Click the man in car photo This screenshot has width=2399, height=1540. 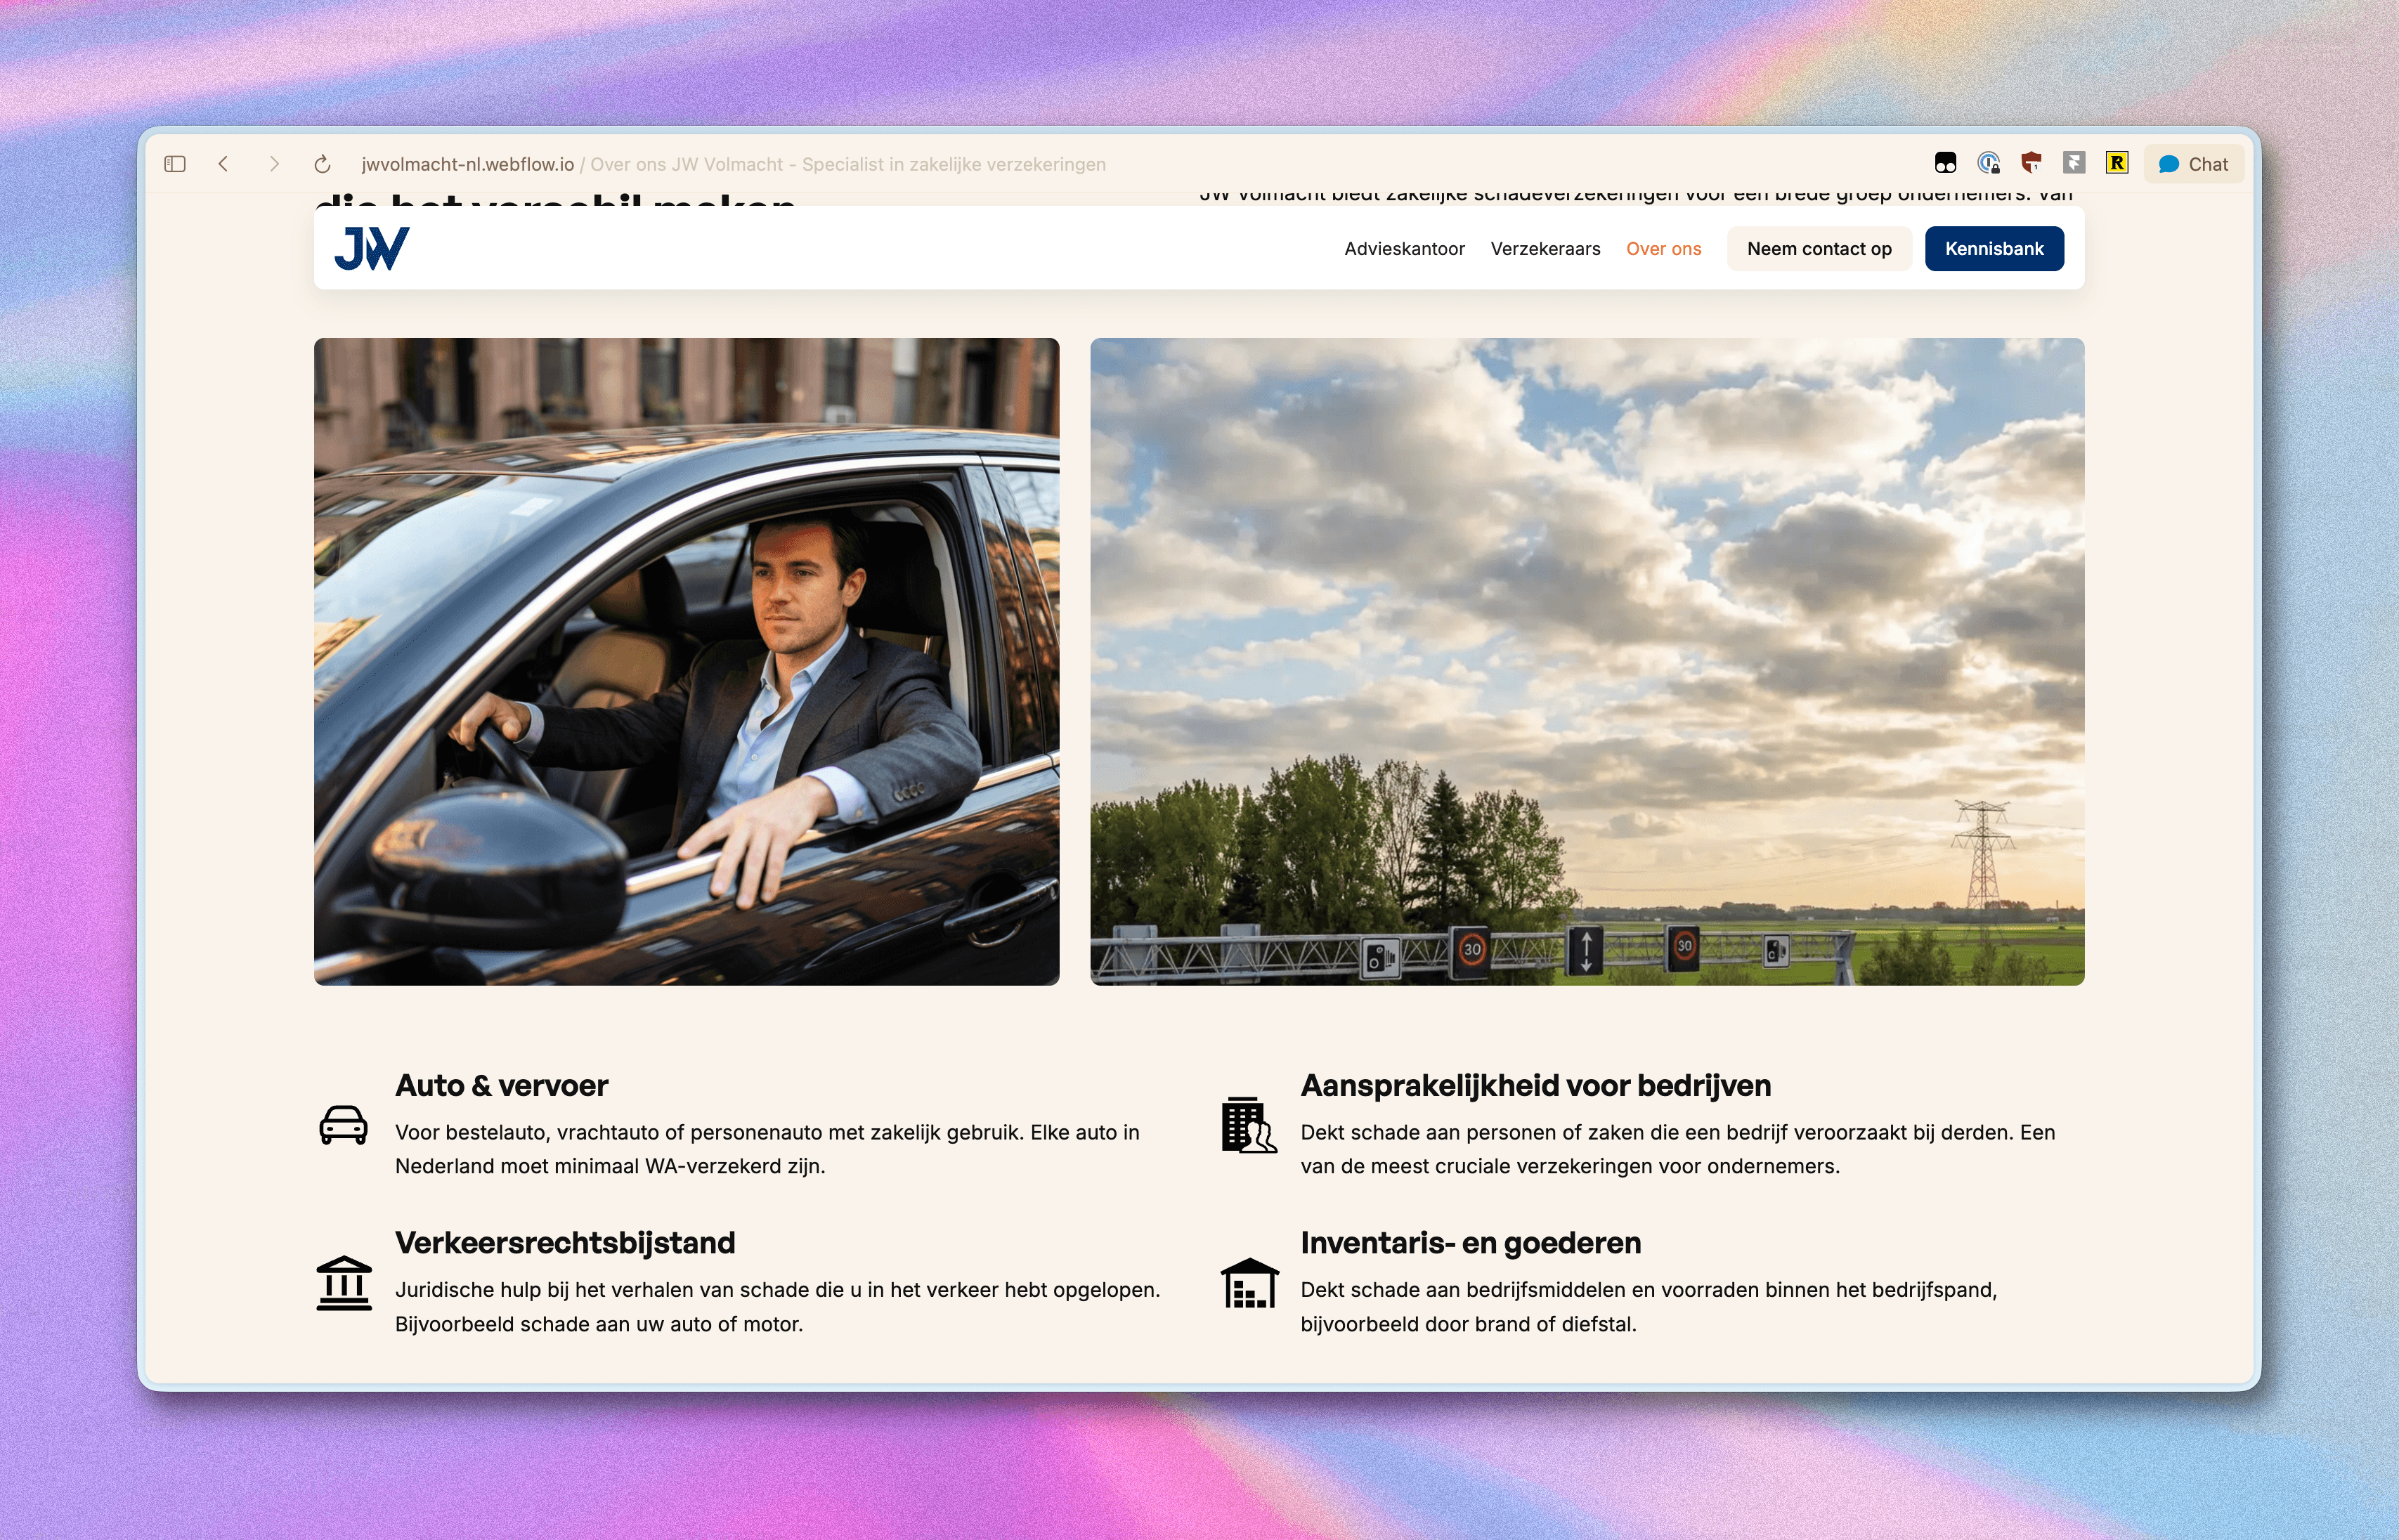[686, 661]
